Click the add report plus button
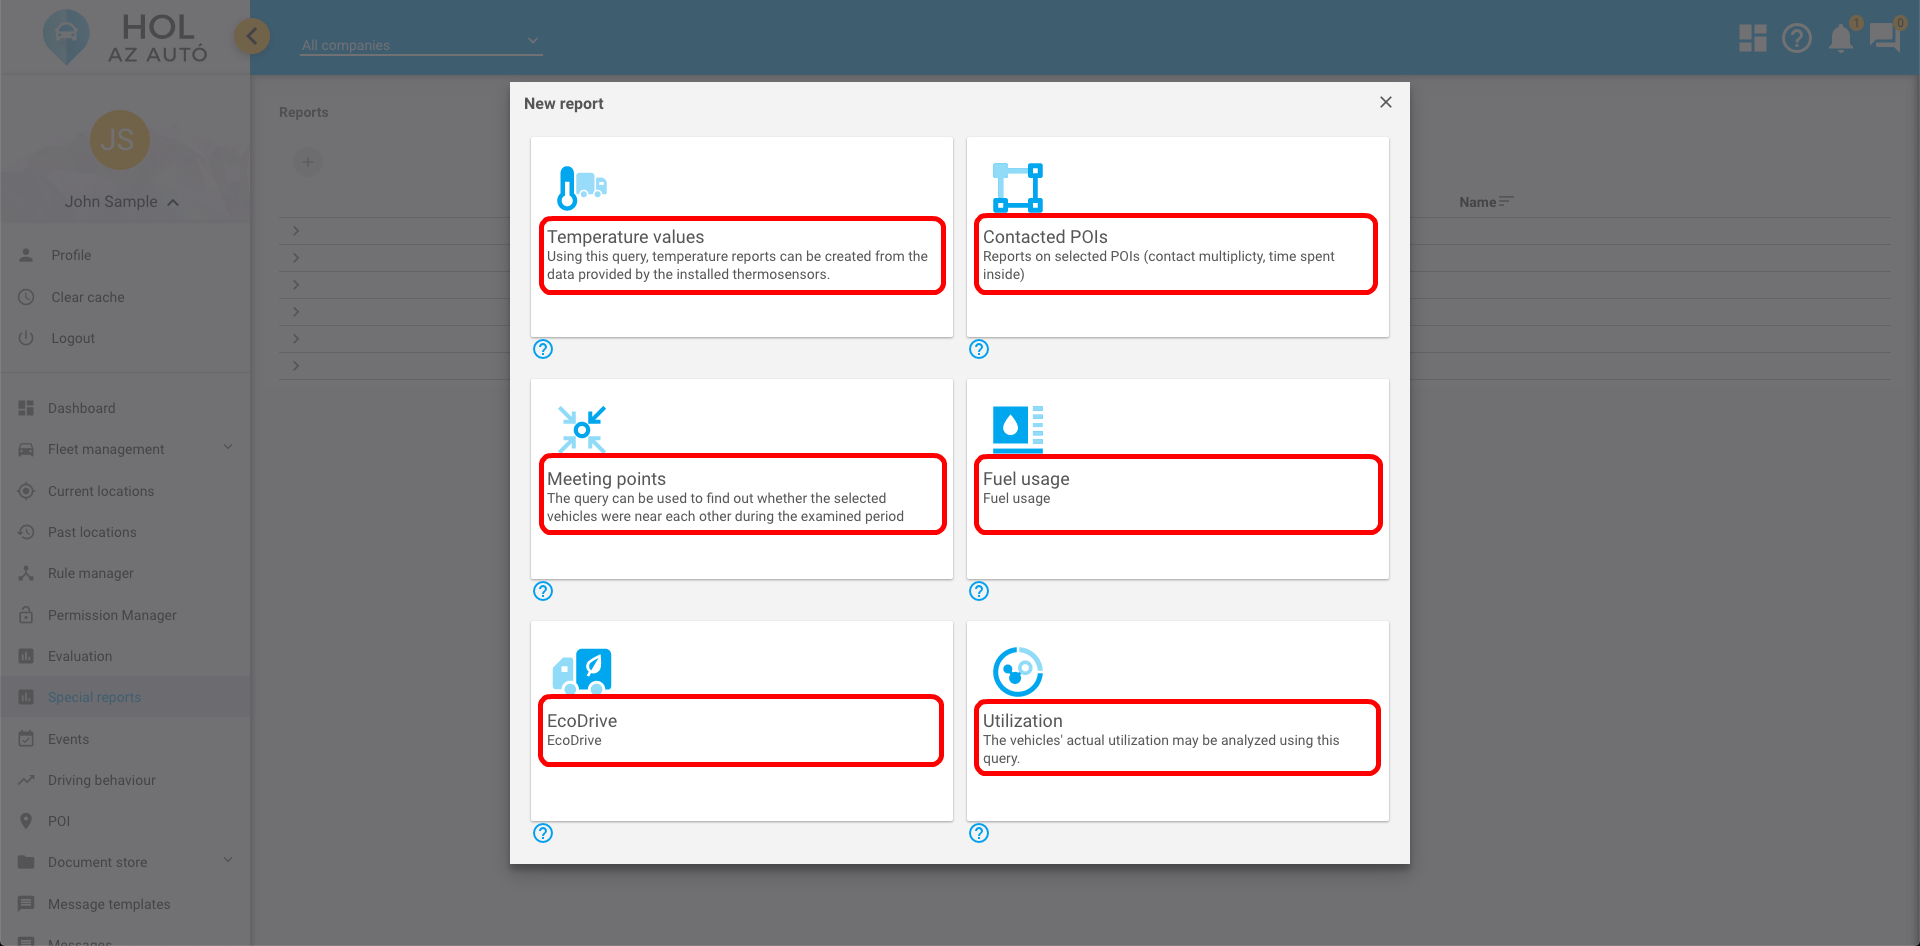Image resolution: width=1920 pixels, height=946 pixels. (x=308, y=162)
